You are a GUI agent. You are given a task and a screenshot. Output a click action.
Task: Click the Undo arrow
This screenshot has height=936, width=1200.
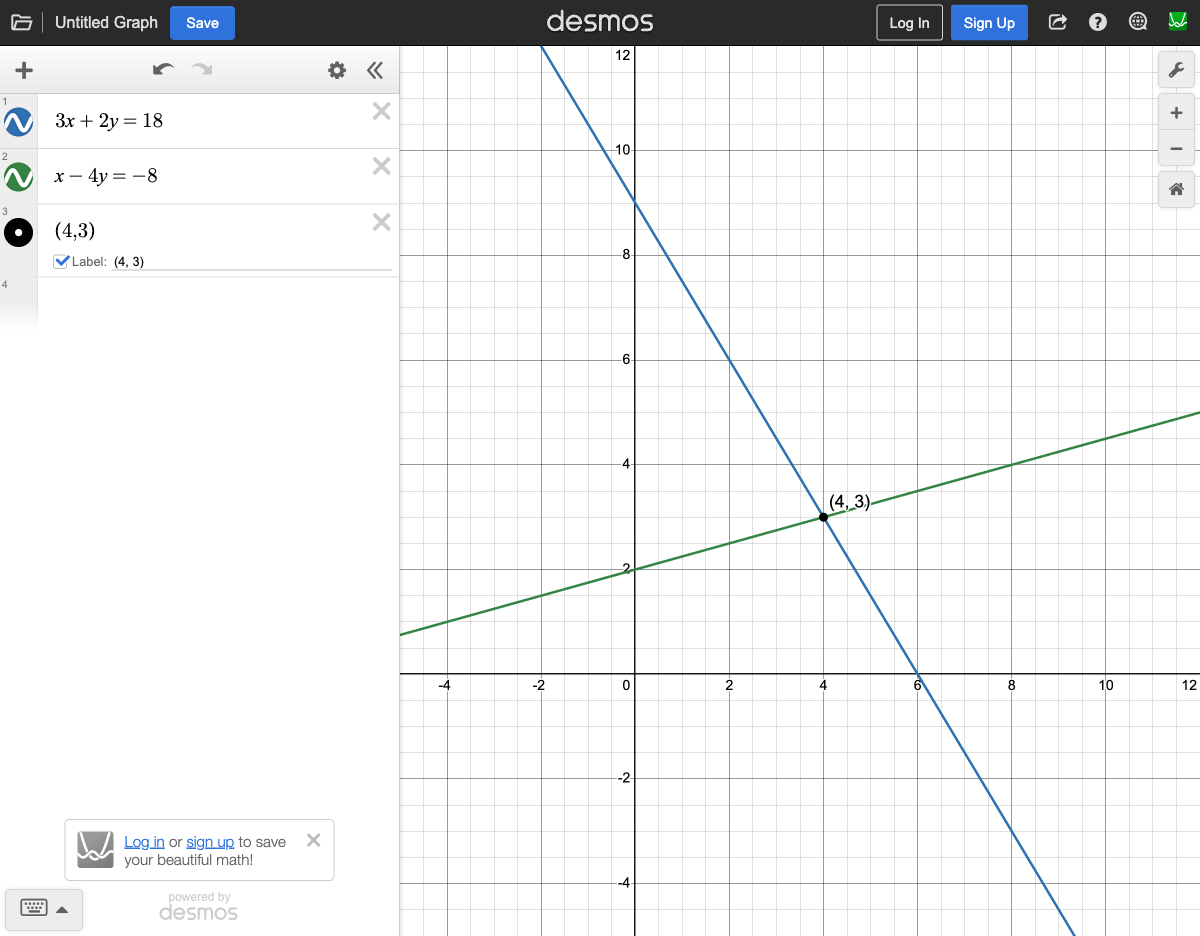point(163,69)
